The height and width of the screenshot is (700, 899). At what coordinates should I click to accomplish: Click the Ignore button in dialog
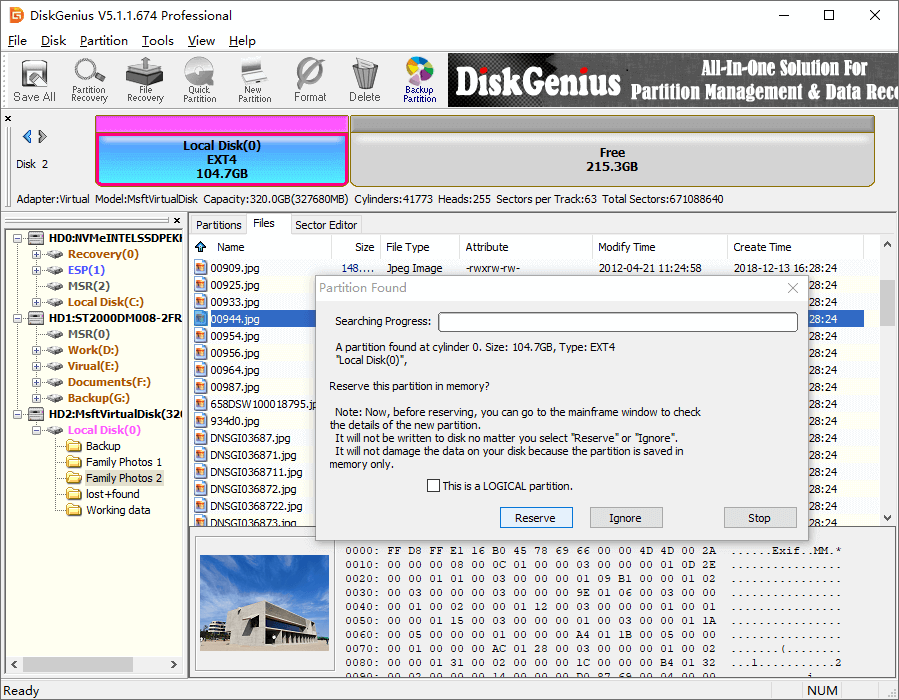625,518
